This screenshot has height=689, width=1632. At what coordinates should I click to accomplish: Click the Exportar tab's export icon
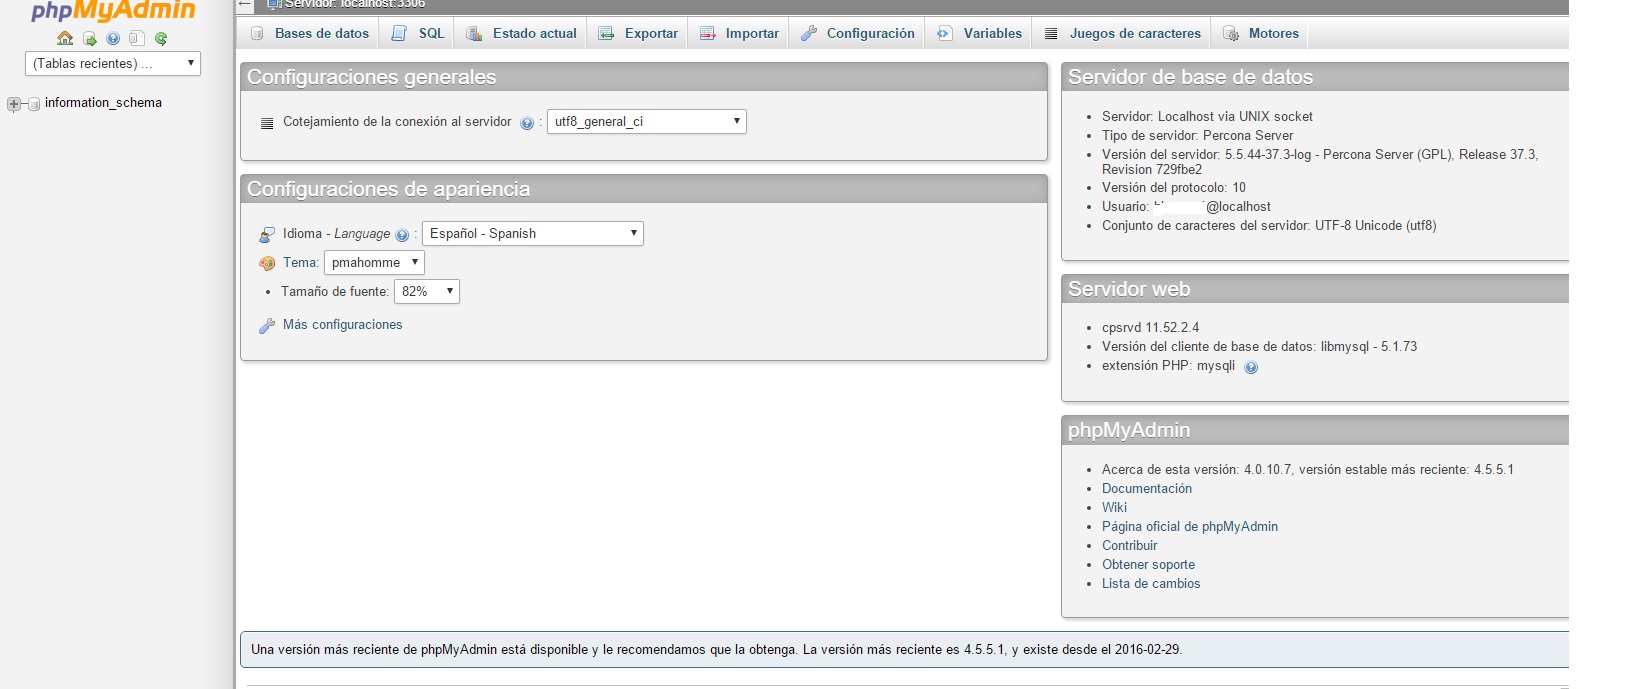point(606,33)
